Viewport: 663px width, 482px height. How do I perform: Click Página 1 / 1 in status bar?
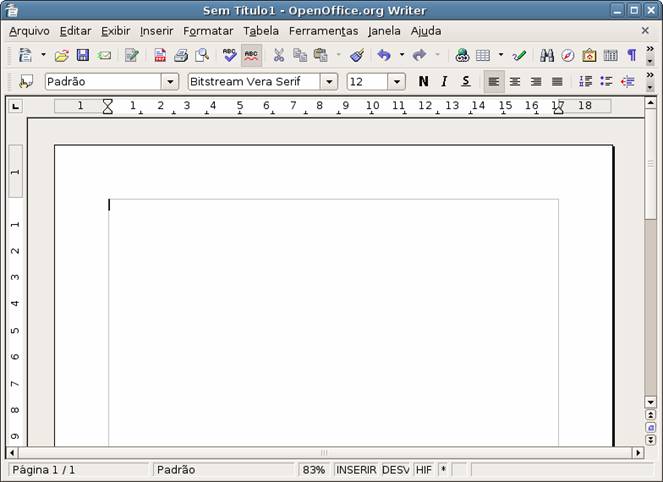(x=78, y=470)
